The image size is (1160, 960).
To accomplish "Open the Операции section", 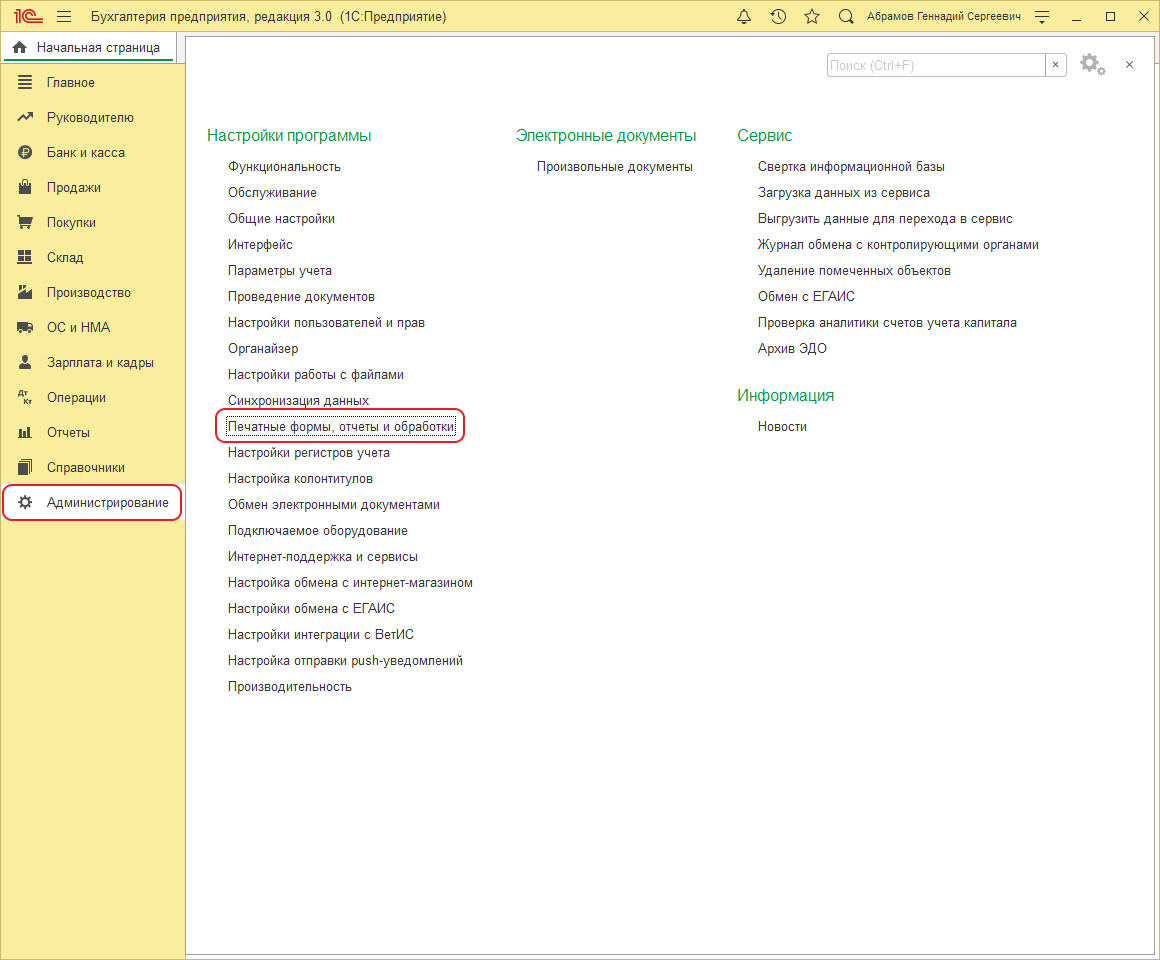I will click(92, 397).
